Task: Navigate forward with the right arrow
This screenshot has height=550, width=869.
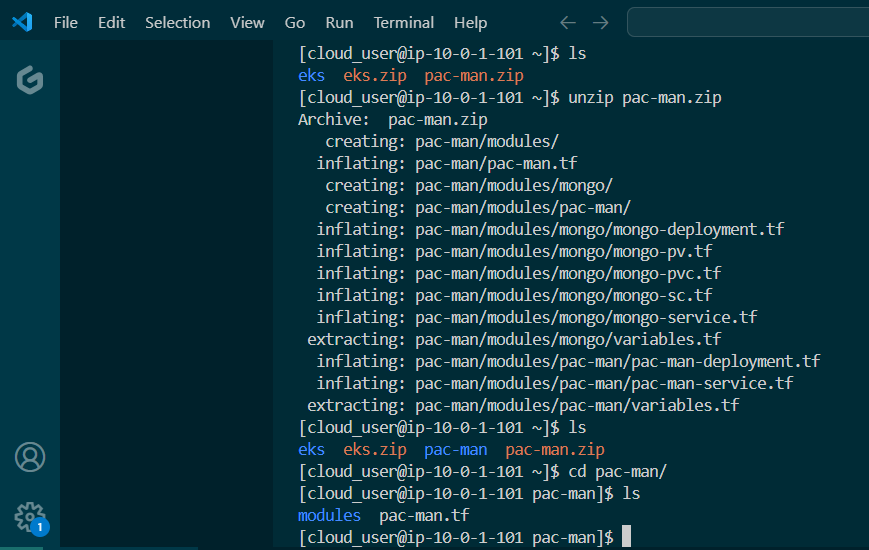Action: 600,22
